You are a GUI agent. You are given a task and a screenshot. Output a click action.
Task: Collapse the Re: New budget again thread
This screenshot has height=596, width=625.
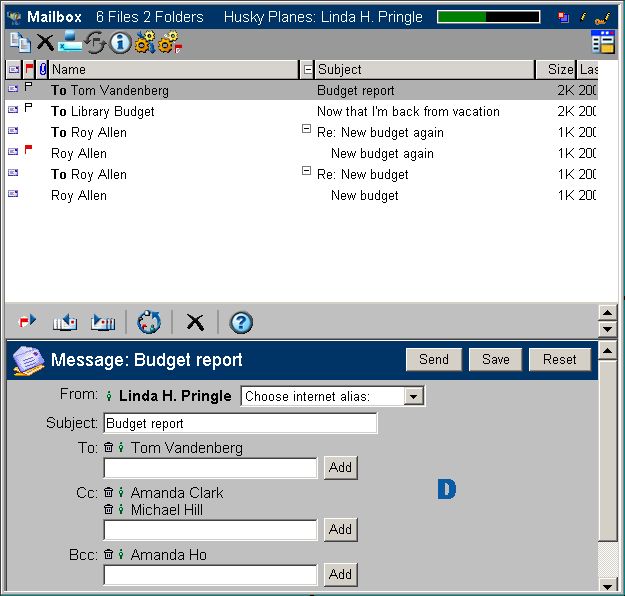(x=307, y=131)
